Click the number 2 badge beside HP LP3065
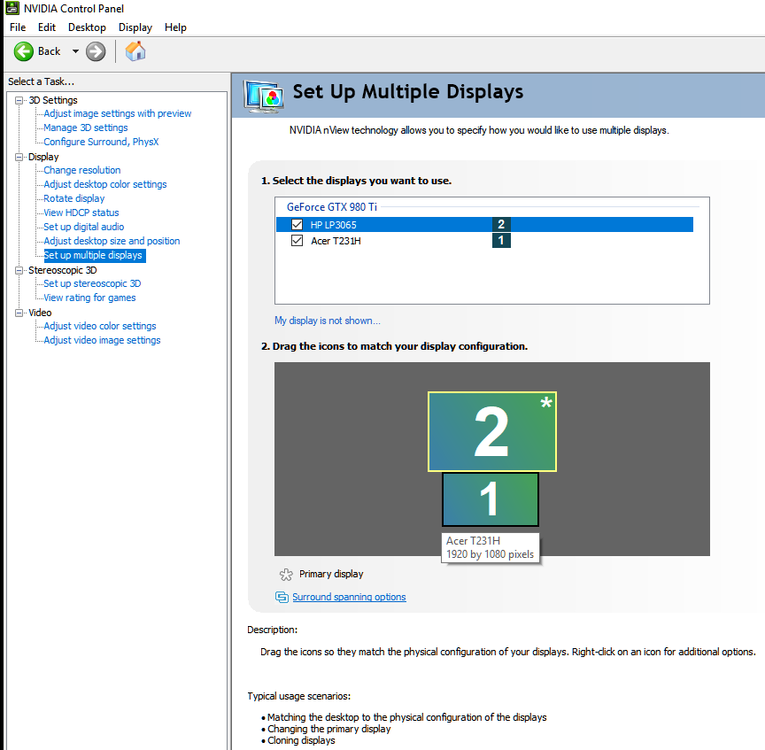 coord(501,224)
